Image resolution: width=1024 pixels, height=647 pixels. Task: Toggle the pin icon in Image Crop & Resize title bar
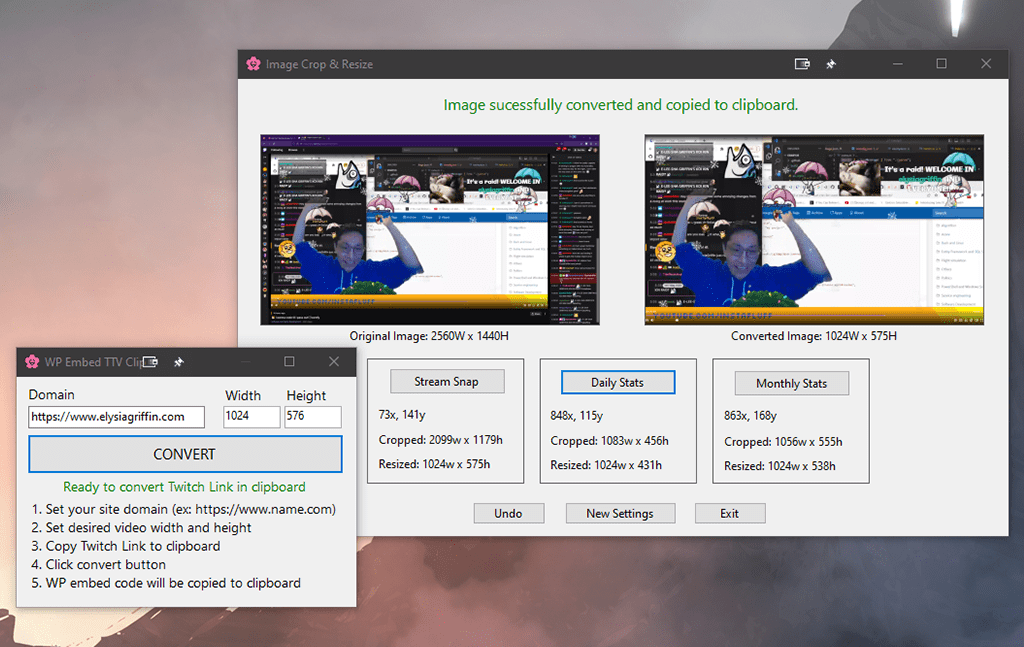click(x=831, y=64)
